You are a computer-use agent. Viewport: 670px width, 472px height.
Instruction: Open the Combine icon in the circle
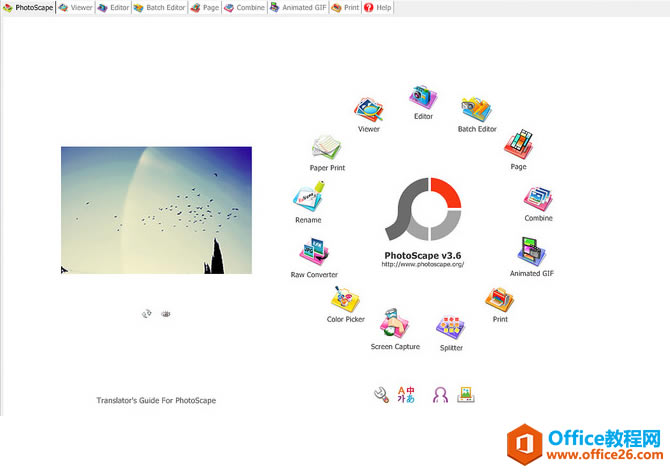click(538, 199)
